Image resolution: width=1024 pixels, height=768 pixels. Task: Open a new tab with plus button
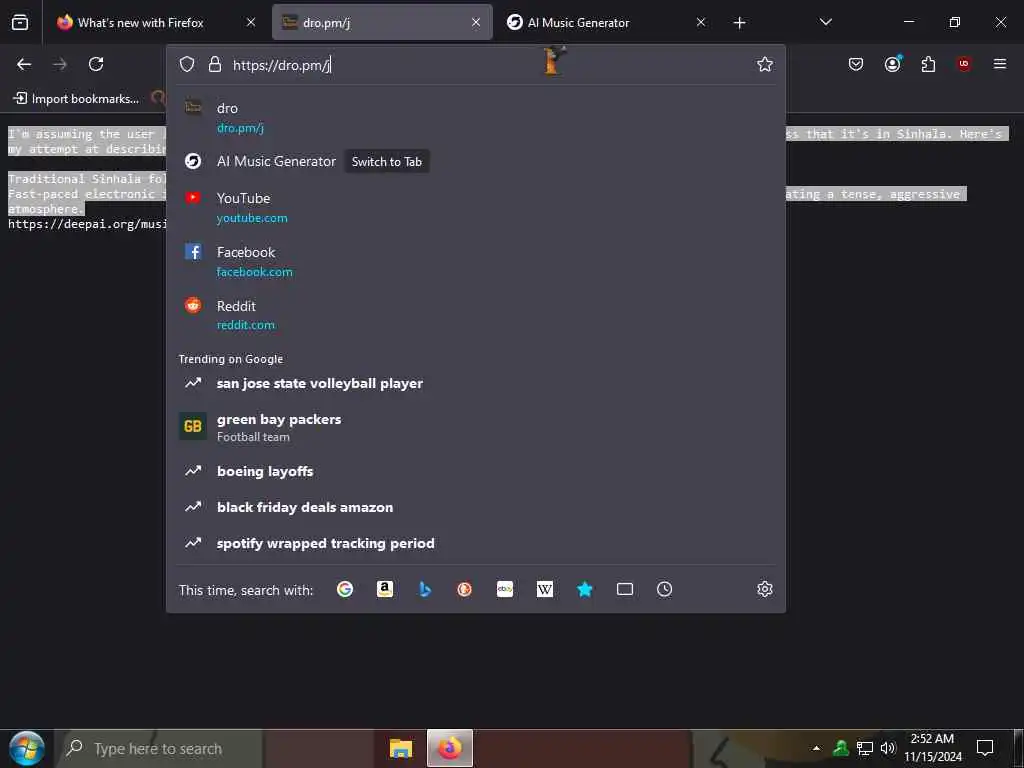click(739, 23)
